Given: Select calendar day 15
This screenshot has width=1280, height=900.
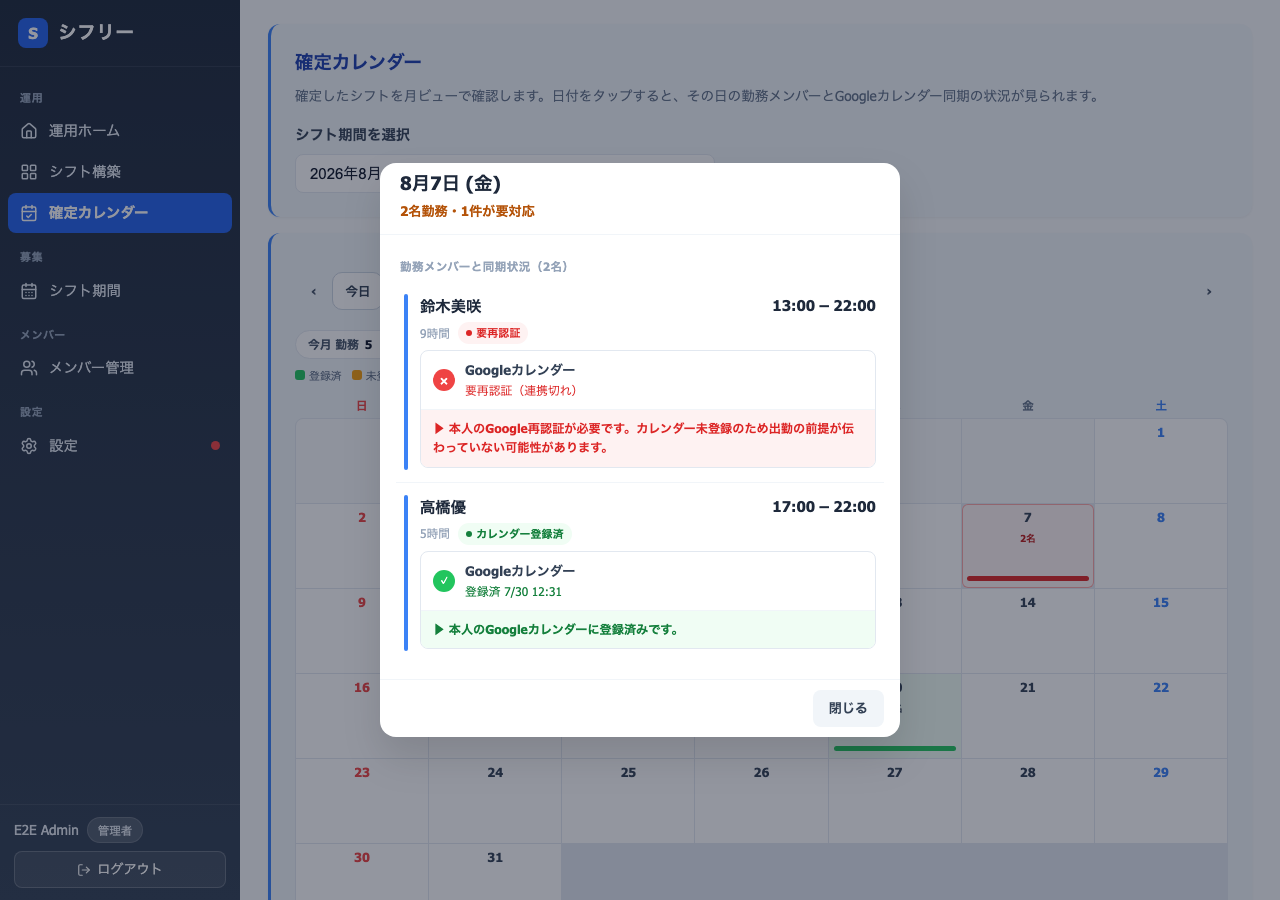Looking at the screenshot, I should point(1161,631).
